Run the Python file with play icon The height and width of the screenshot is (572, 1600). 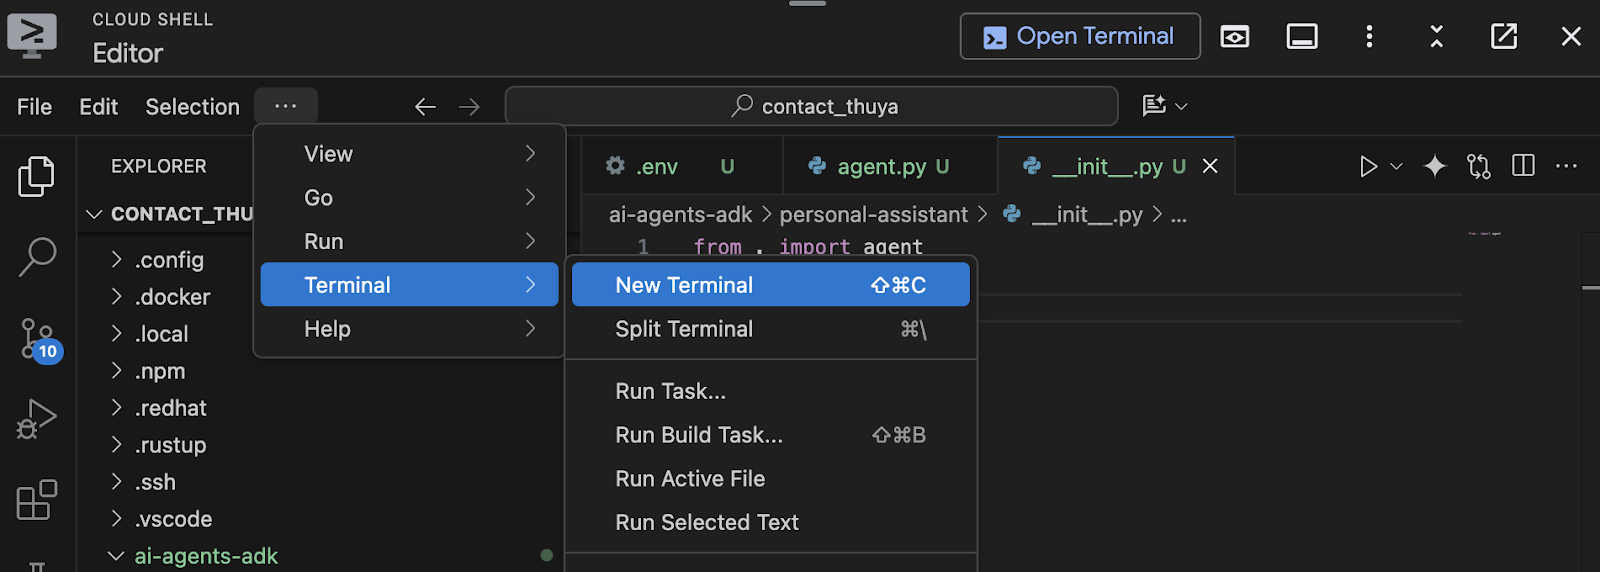(x=1368, y=166)
